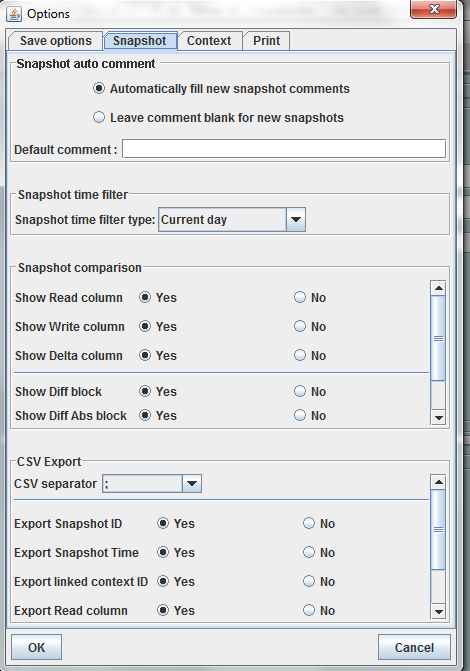Expand the CSV separator combo box
The image size is (470, 671).
(192, 484)
